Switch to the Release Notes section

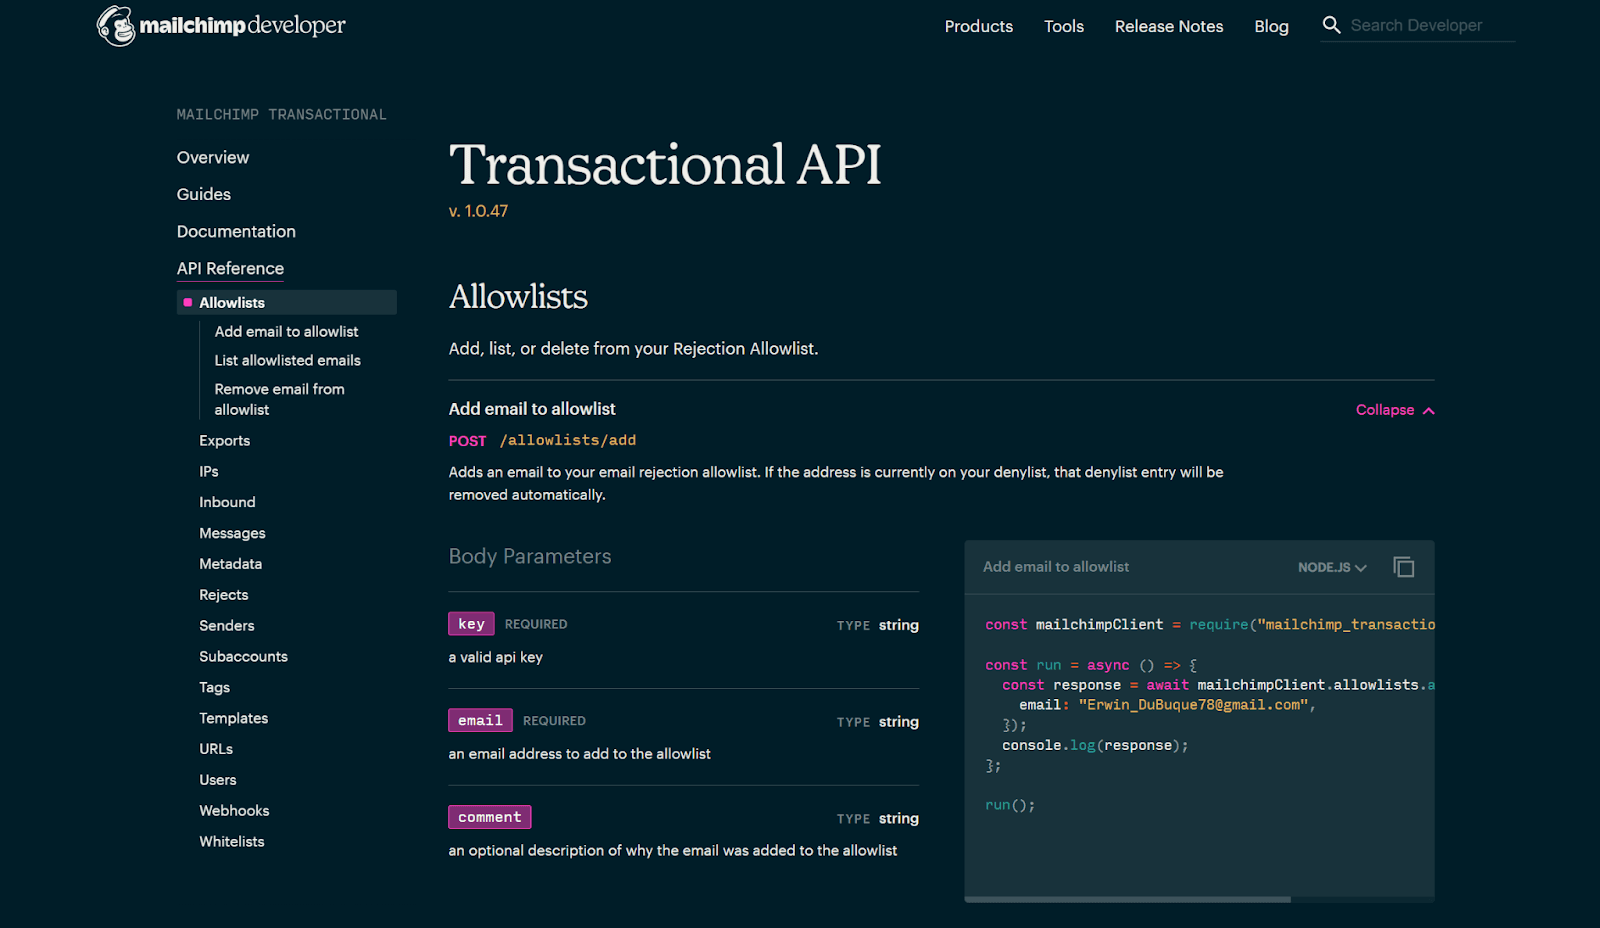tap(1168, 26)
